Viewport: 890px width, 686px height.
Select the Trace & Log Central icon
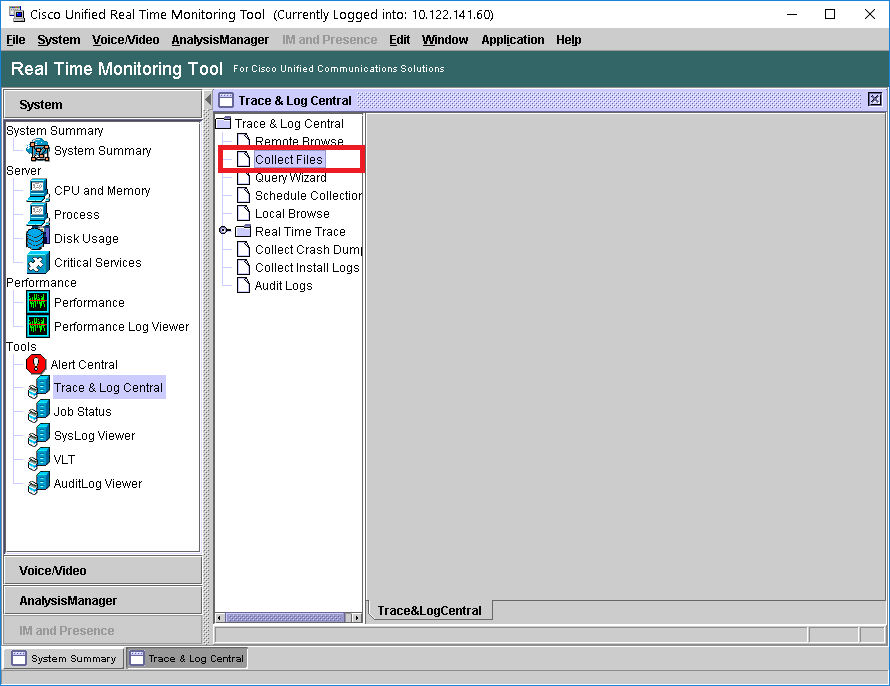pyautogui.click(x=107, y=388)
